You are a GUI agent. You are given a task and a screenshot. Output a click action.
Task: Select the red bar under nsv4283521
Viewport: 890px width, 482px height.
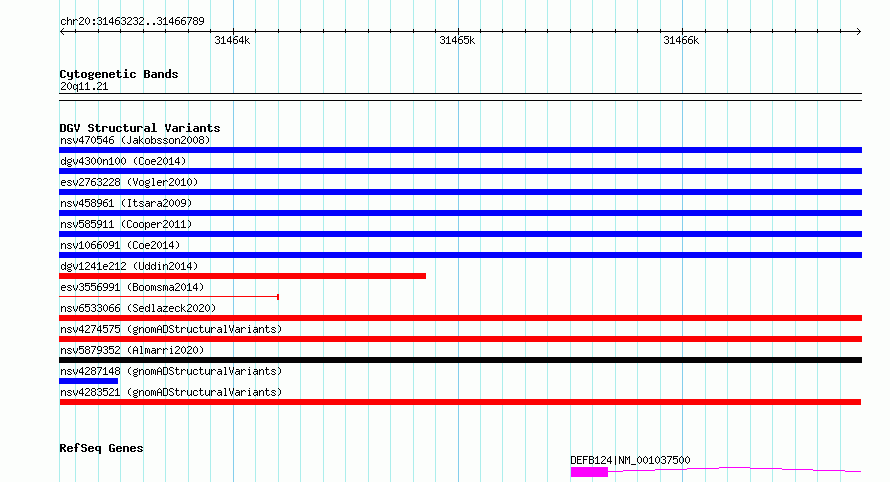tap(460, 402)
